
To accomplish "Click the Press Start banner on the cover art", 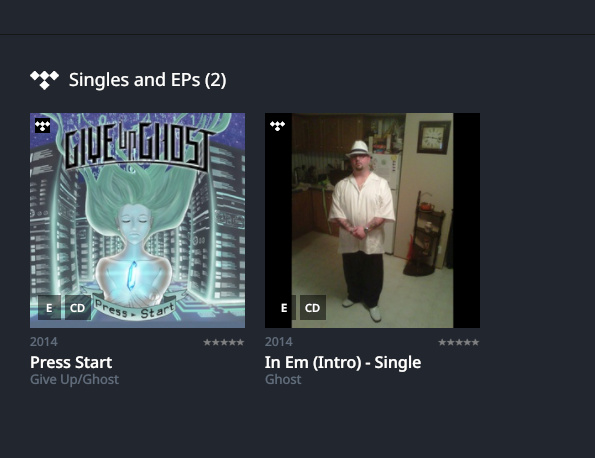I will pos(135,309).
